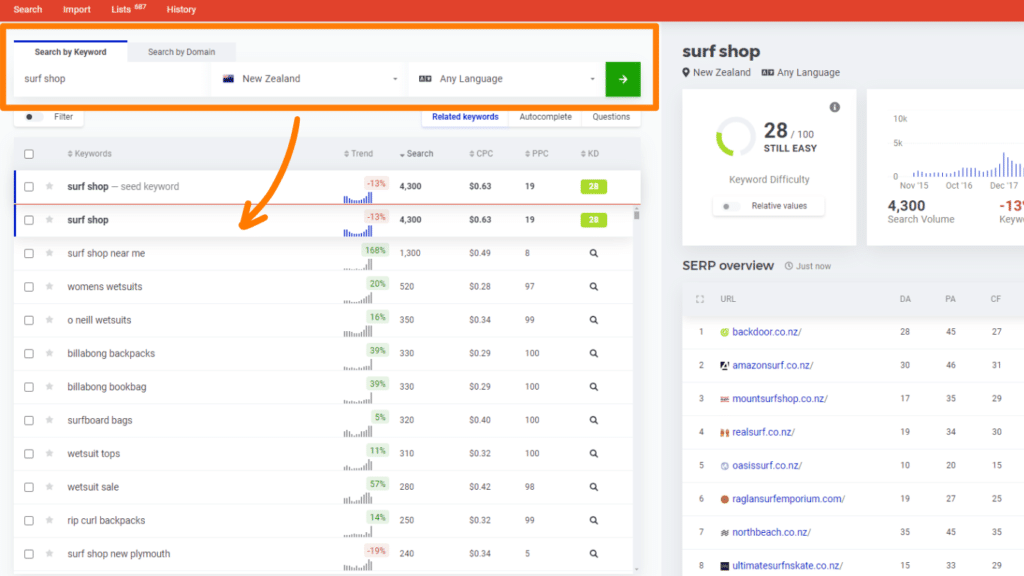1024x576 pixels.
Task: Sort by Search volume column
Action: (x=417, y=153)
